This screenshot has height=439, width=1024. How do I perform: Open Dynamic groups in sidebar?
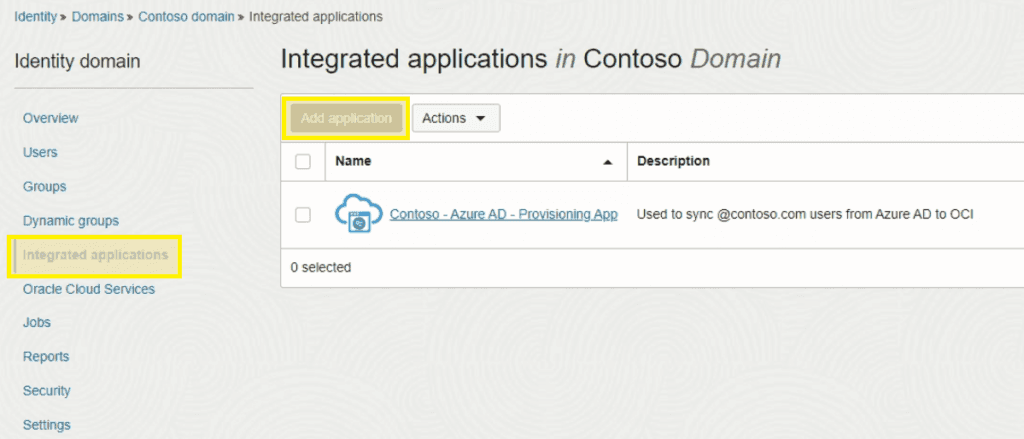(71, 221)
